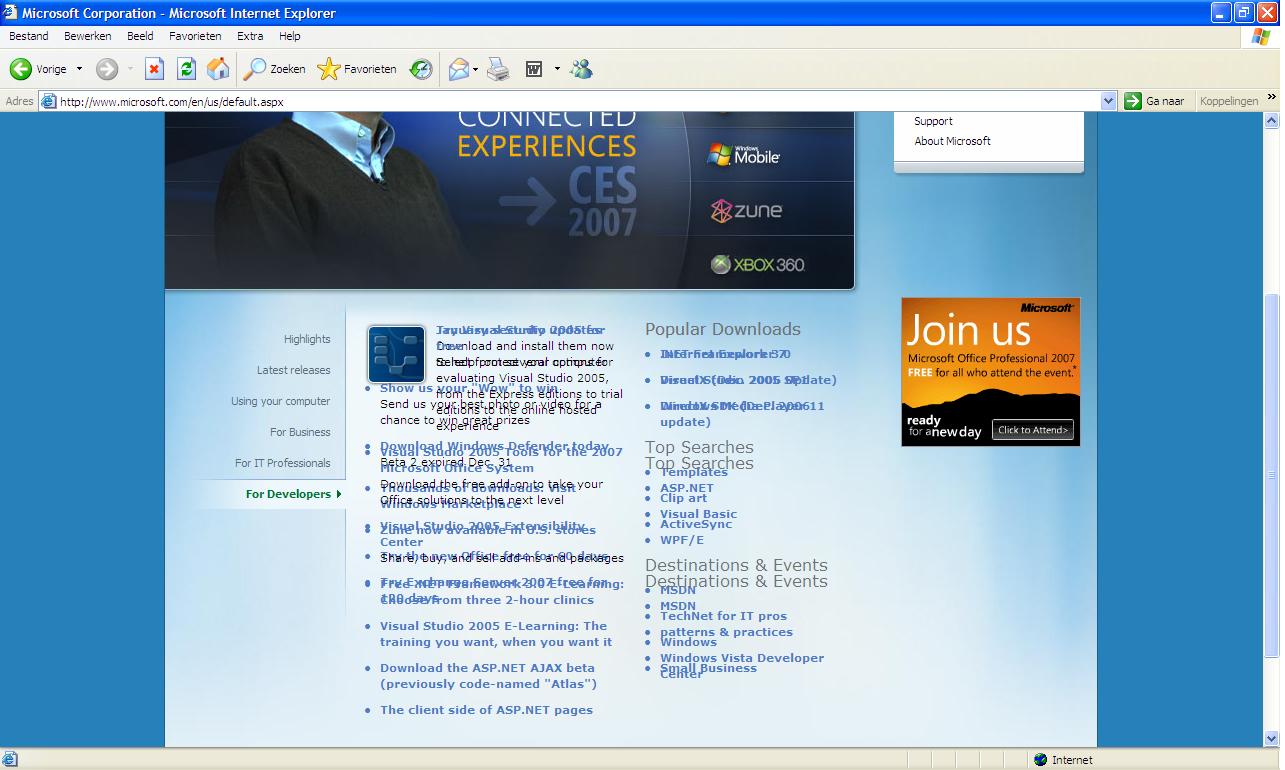The width and height of the screenshot is (1285, 770).
Task: Click the Xbox 360 logo
Action: click(758, 264)
